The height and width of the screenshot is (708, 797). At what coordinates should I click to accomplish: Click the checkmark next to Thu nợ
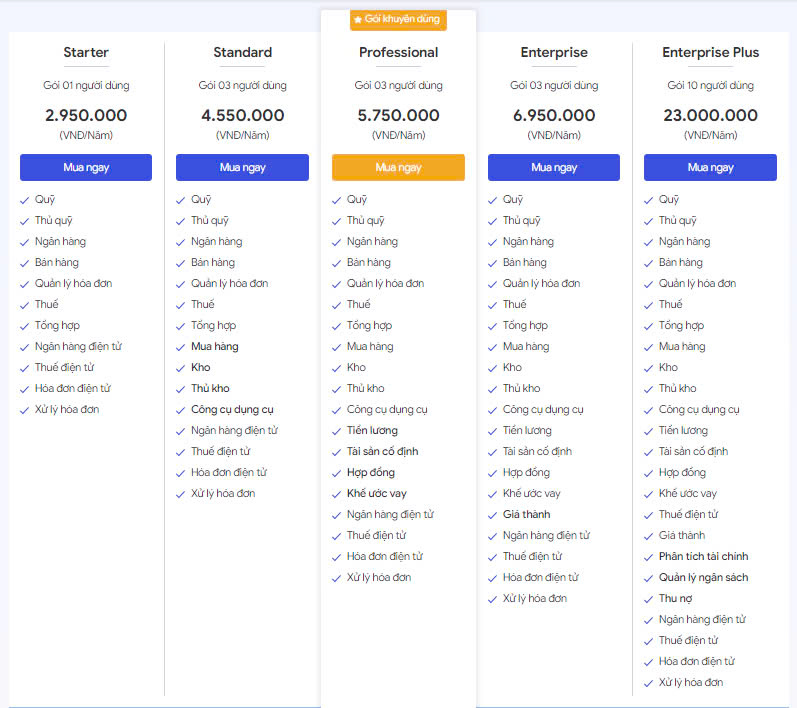(x=649, y=599)
